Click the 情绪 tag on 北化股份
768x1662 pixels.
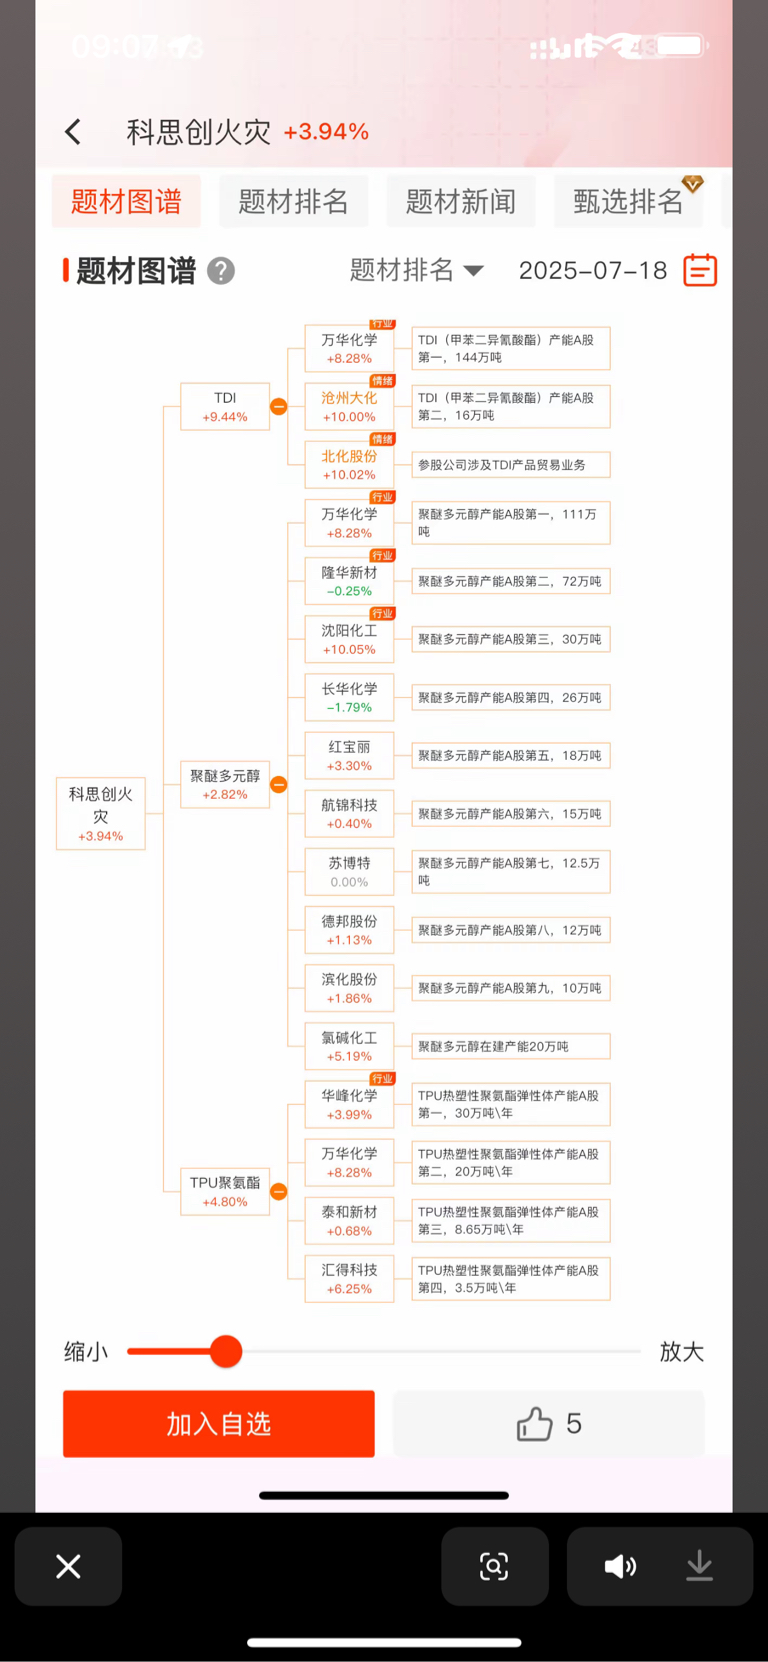click(382, 439)
